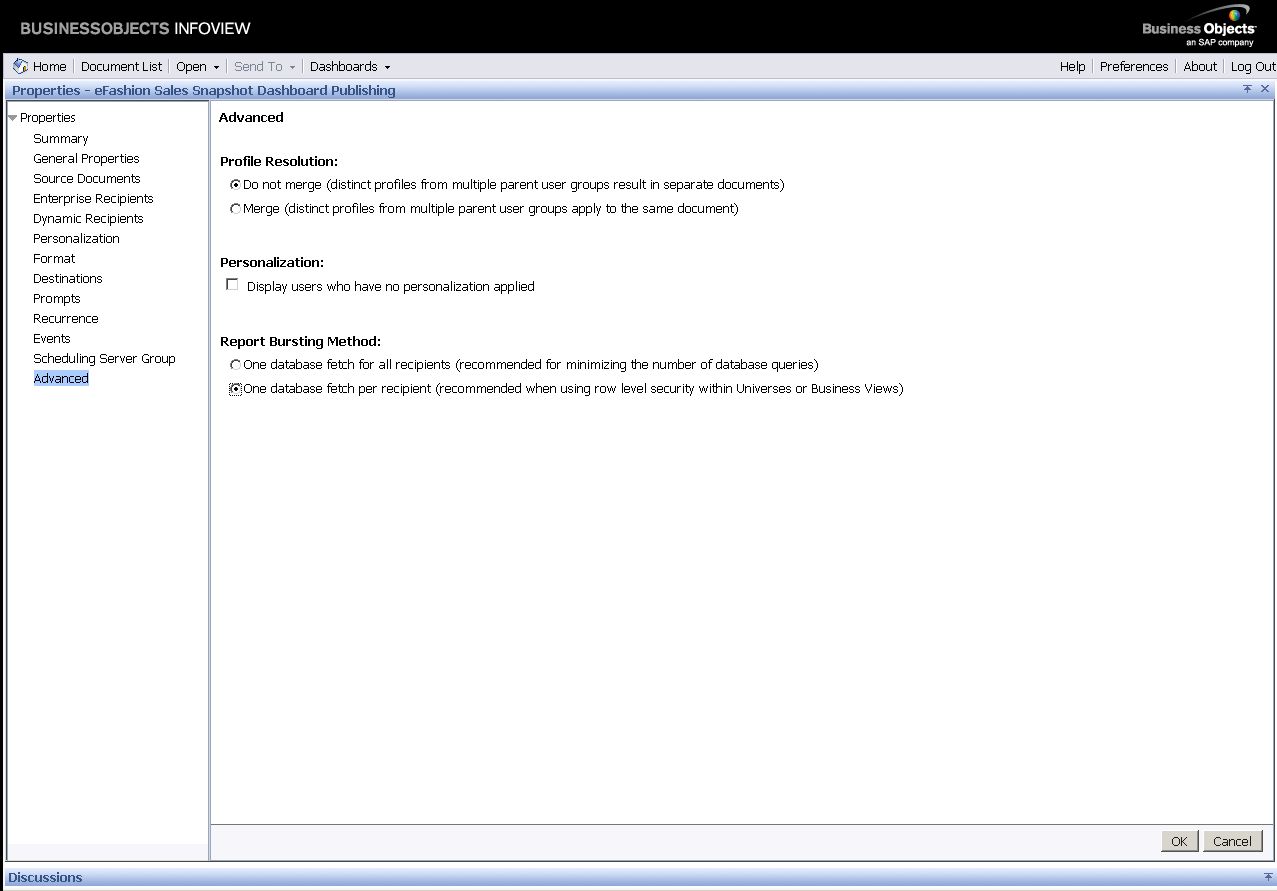Open Enterprise Recipients page

click(x=93, y=199)
